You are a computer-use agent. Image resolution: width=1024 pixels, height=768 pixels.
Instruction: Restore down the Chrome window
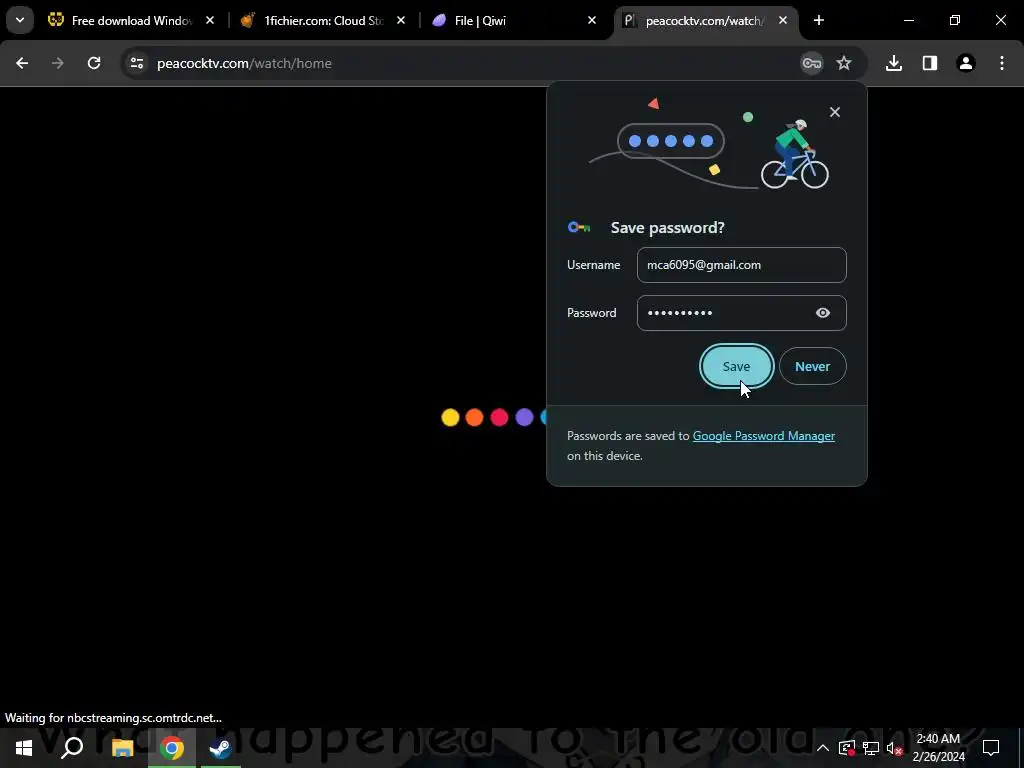955,21
